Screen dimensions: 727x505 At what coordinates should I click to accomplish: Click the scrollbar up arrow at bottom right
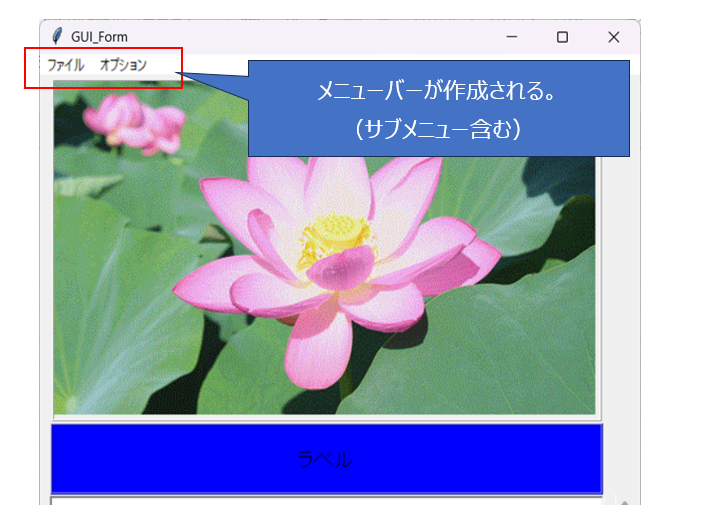[x=623, y=501]
